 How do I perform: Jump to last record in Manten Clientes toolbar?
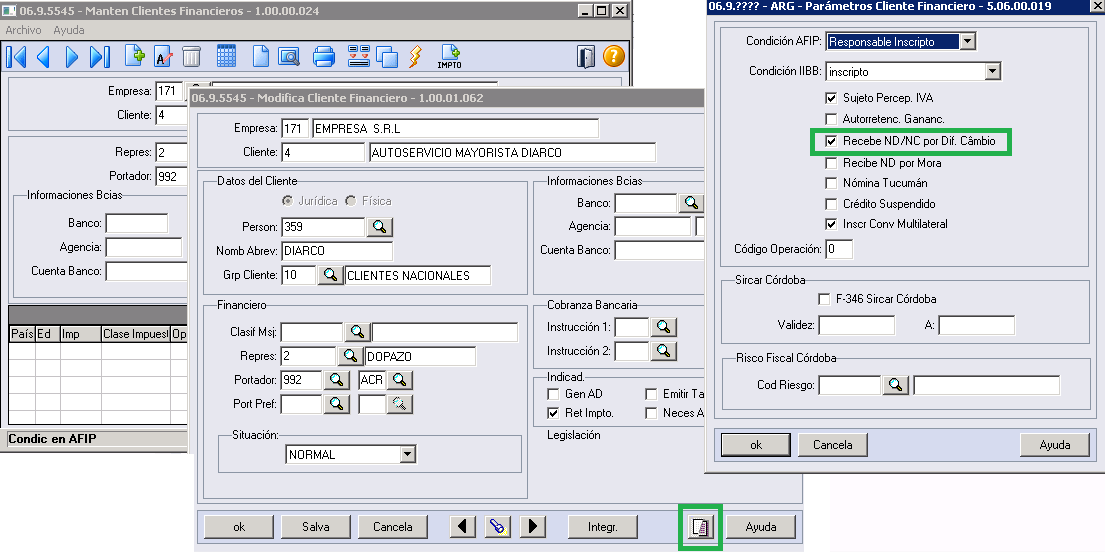point(99,56)
